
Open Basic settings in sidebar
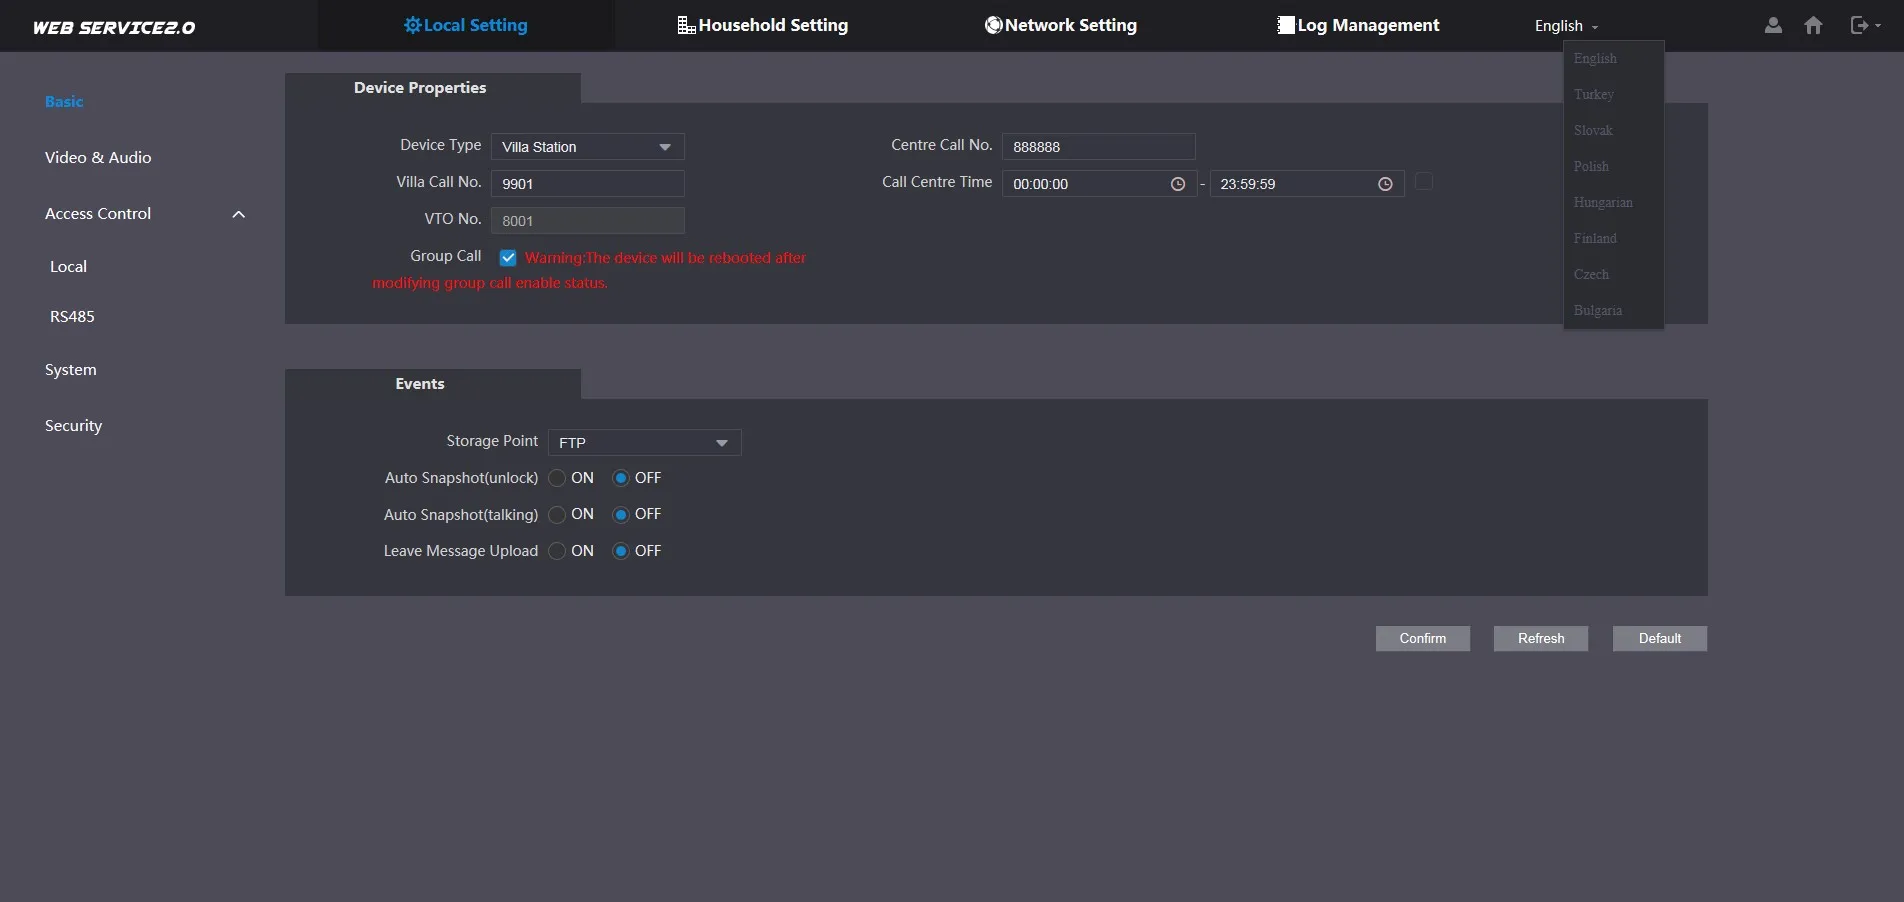64,102
